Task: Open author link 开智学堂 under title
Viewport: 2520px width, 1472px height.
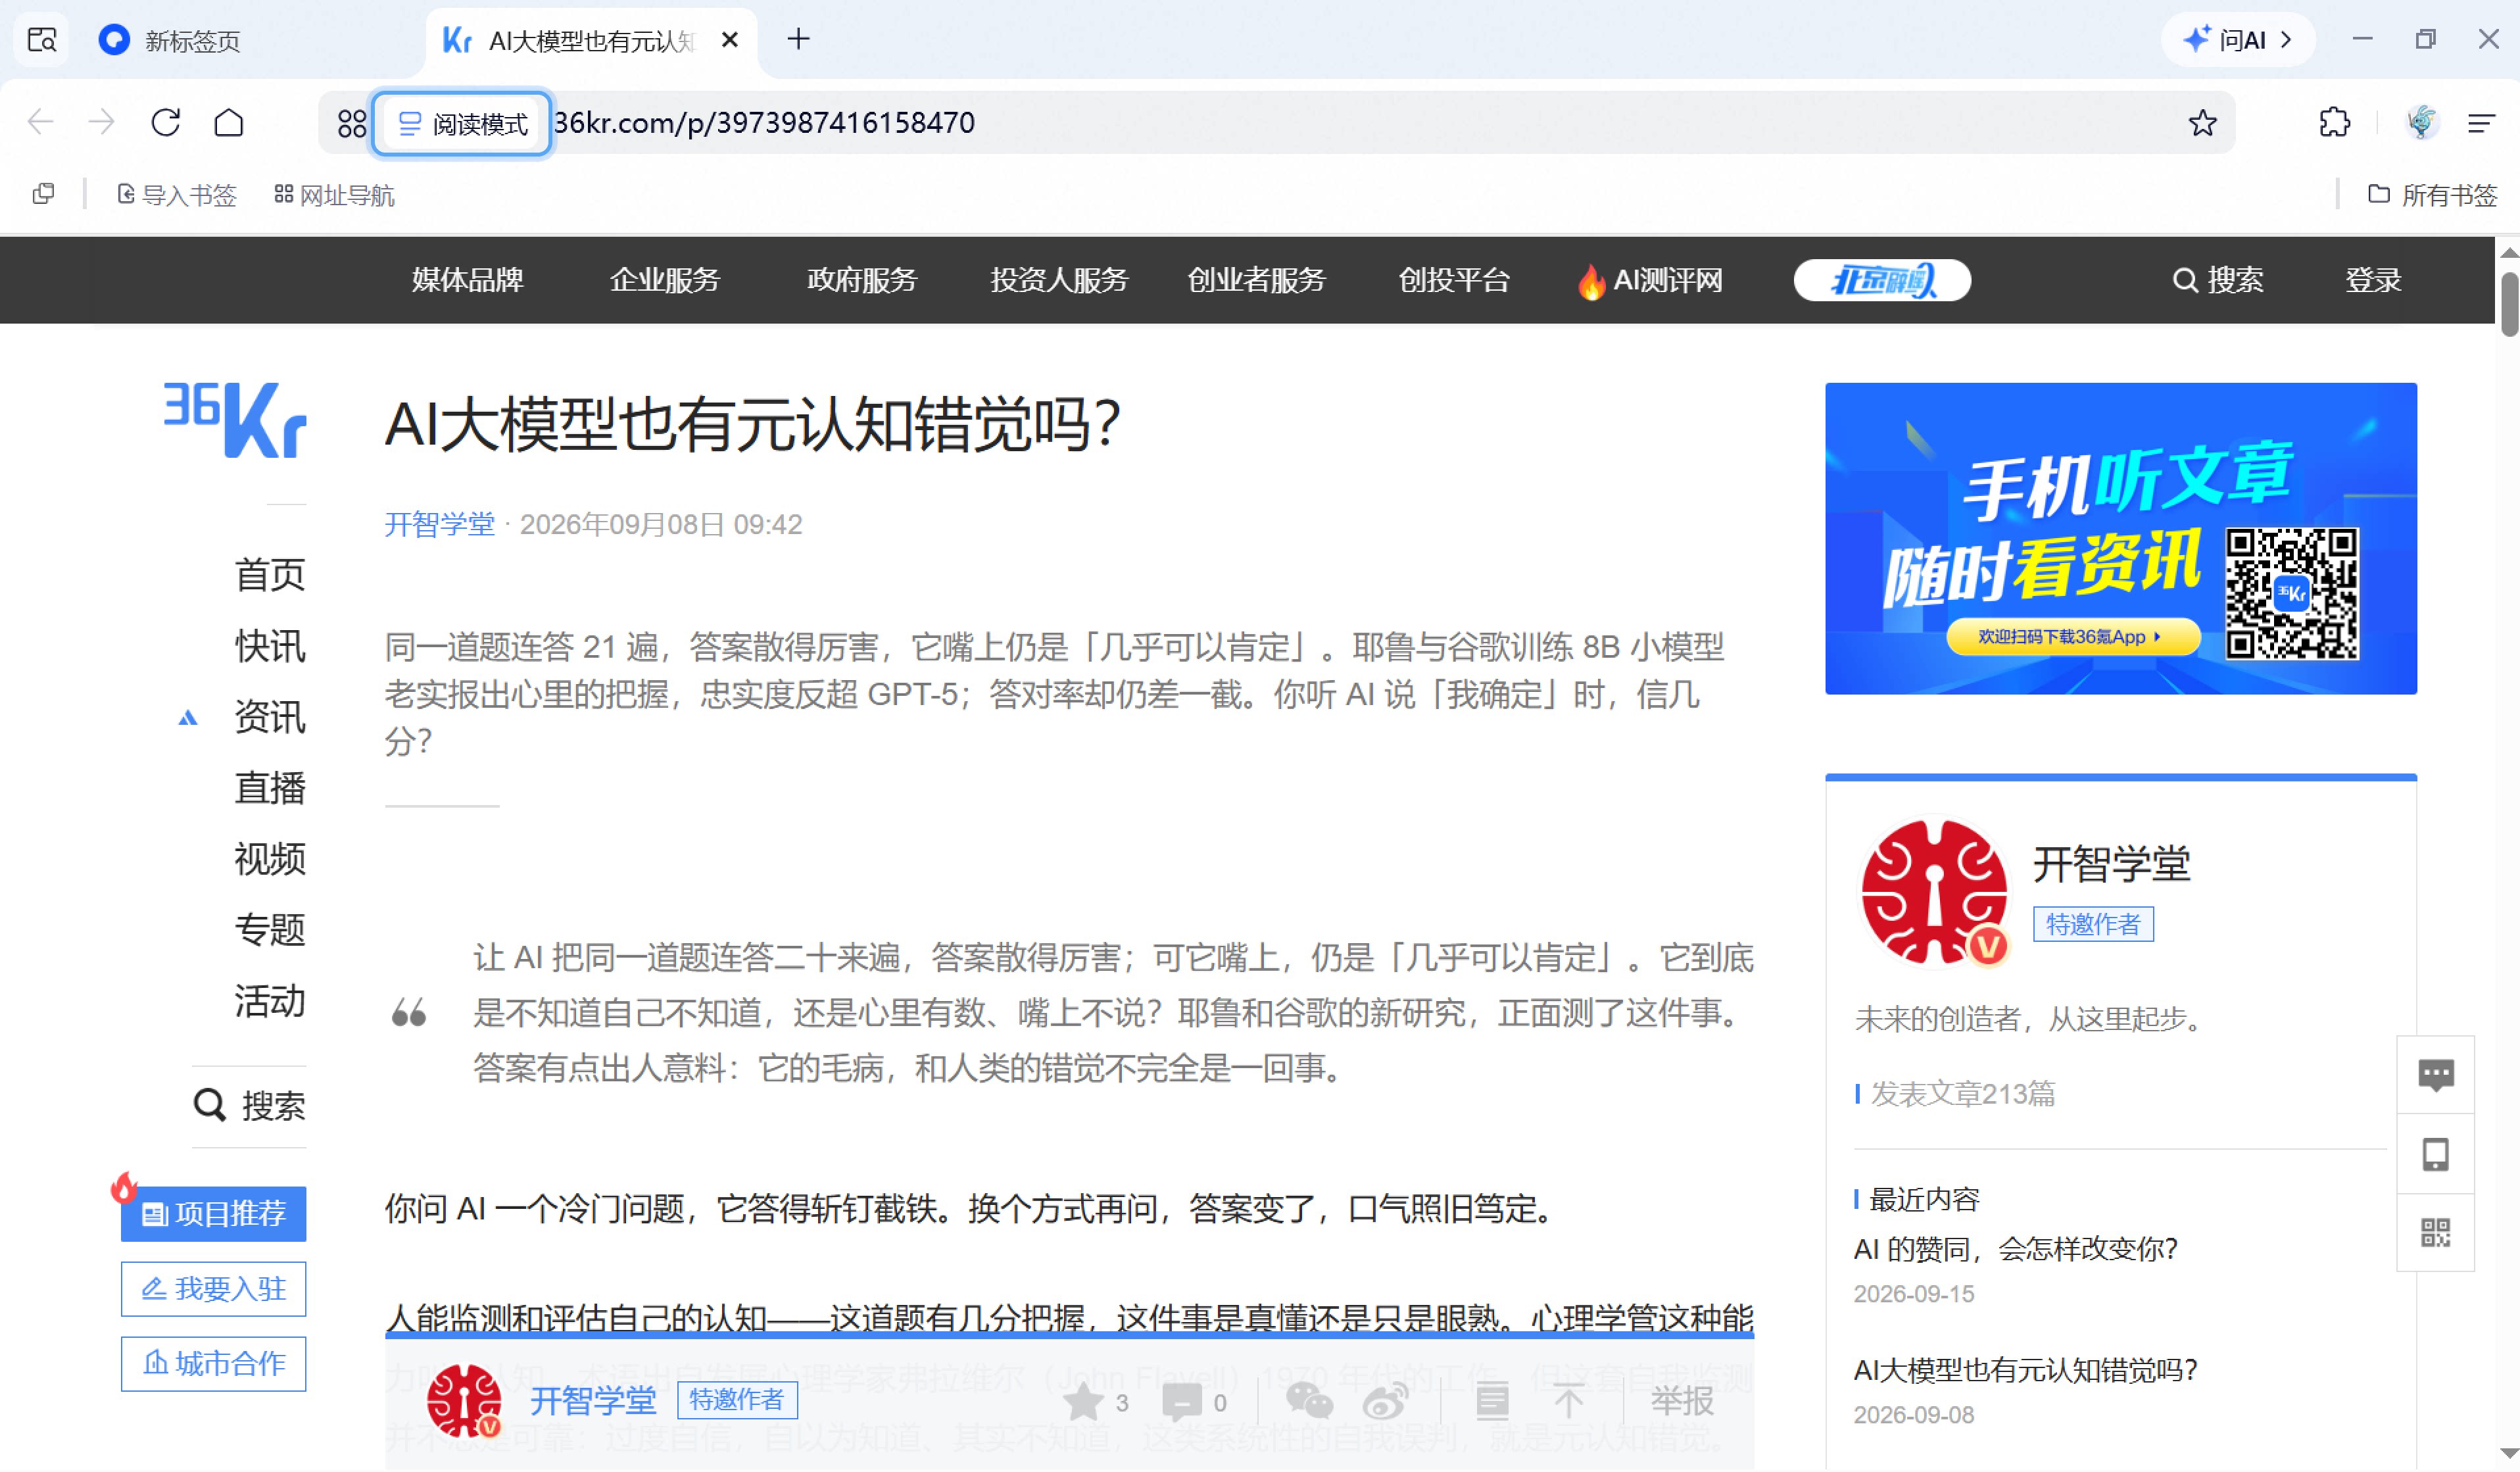Action: click(x=440, y=525)
